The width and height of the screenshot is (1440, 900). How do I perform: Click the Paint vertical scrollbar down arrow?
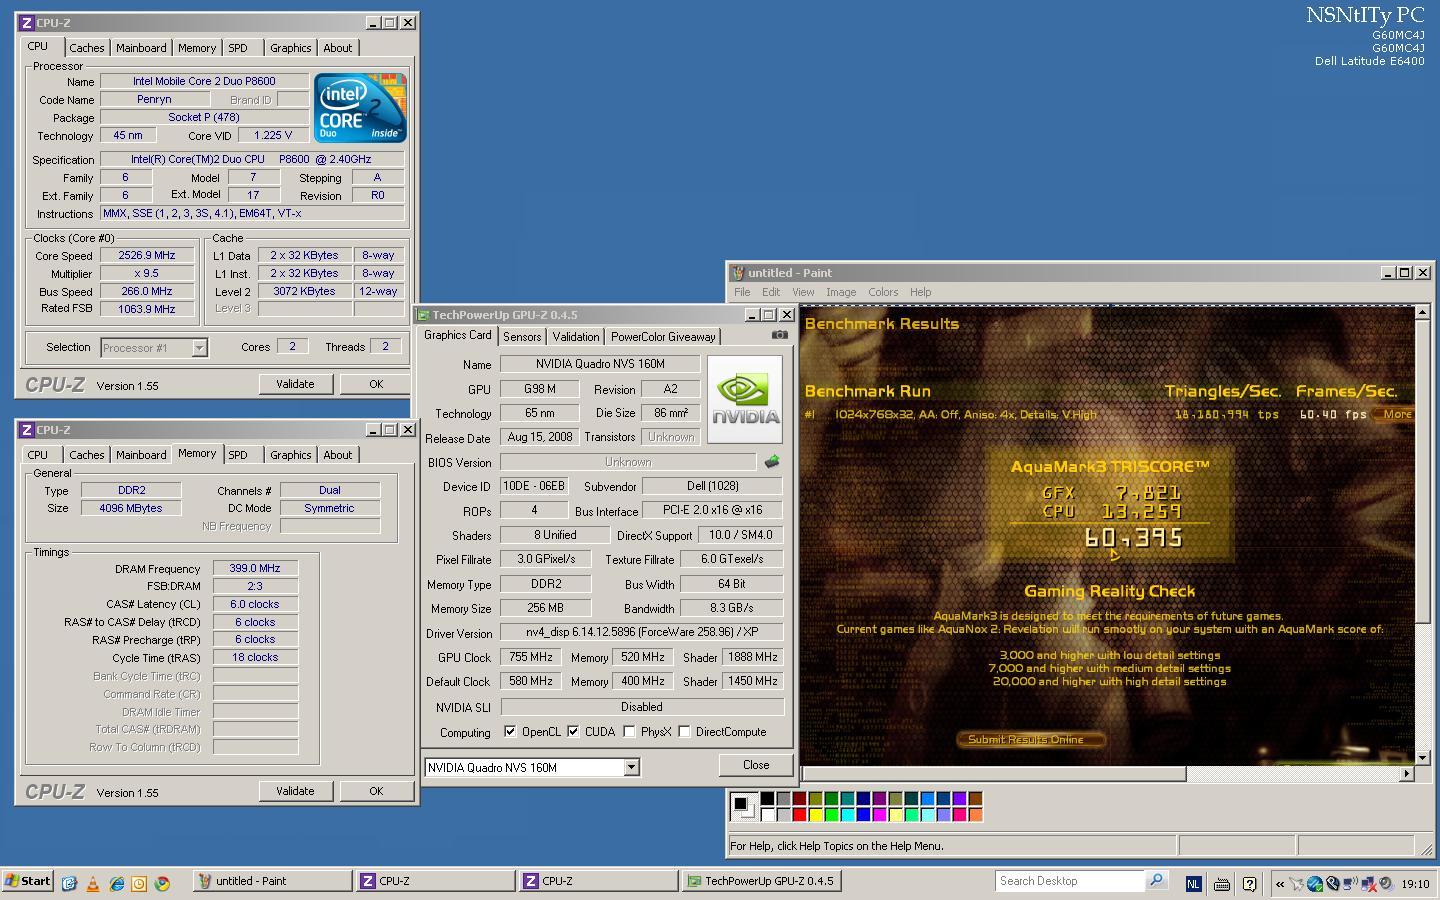[1422, 758]
